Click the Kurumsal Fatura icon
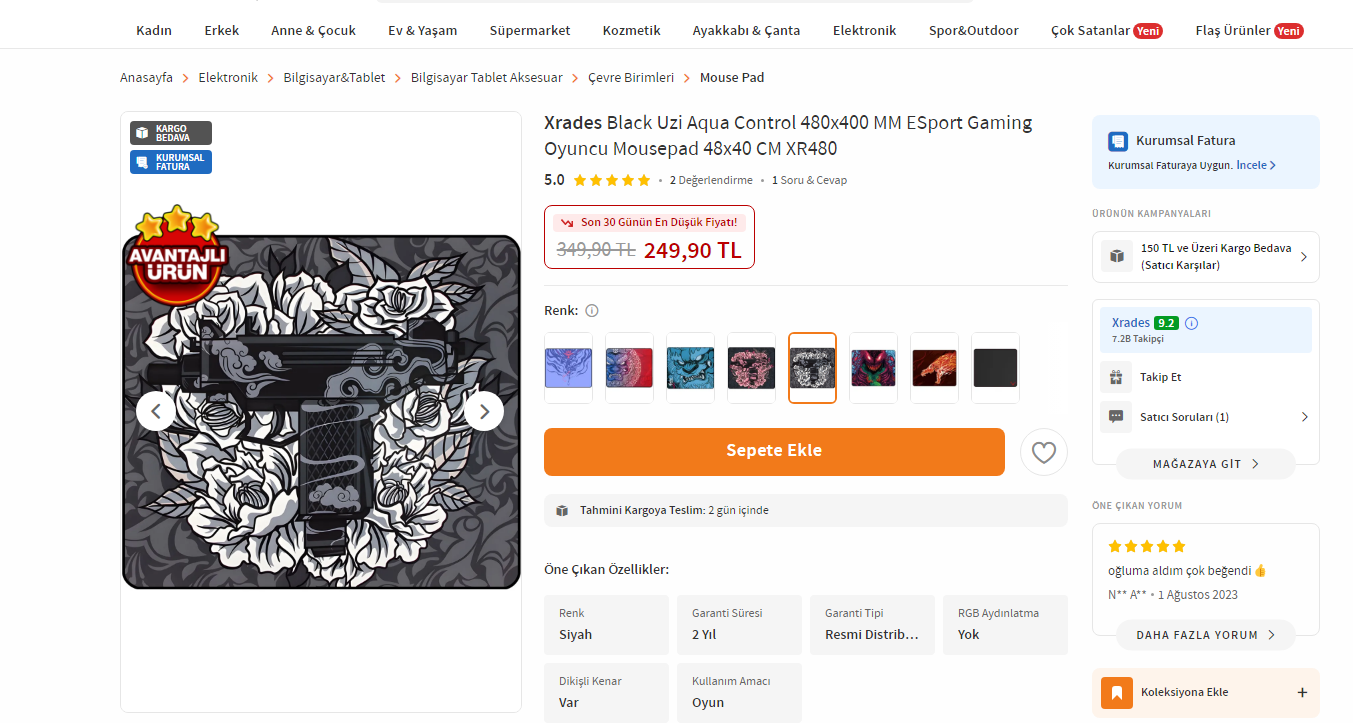 pyautogui.click(x=1118, y=141)
